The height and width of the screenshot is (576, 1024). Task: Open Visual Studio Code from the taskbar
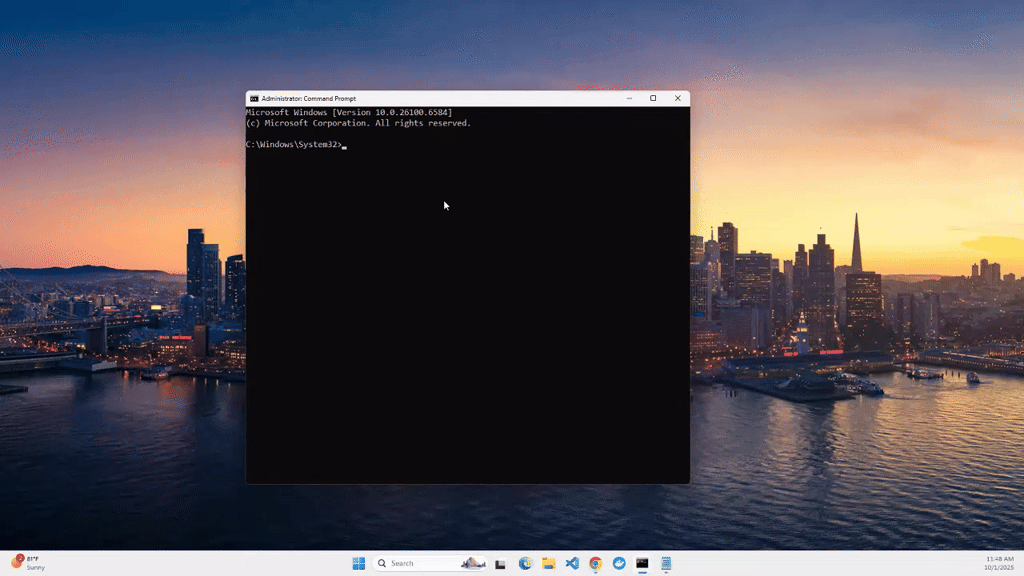point(572,564)
